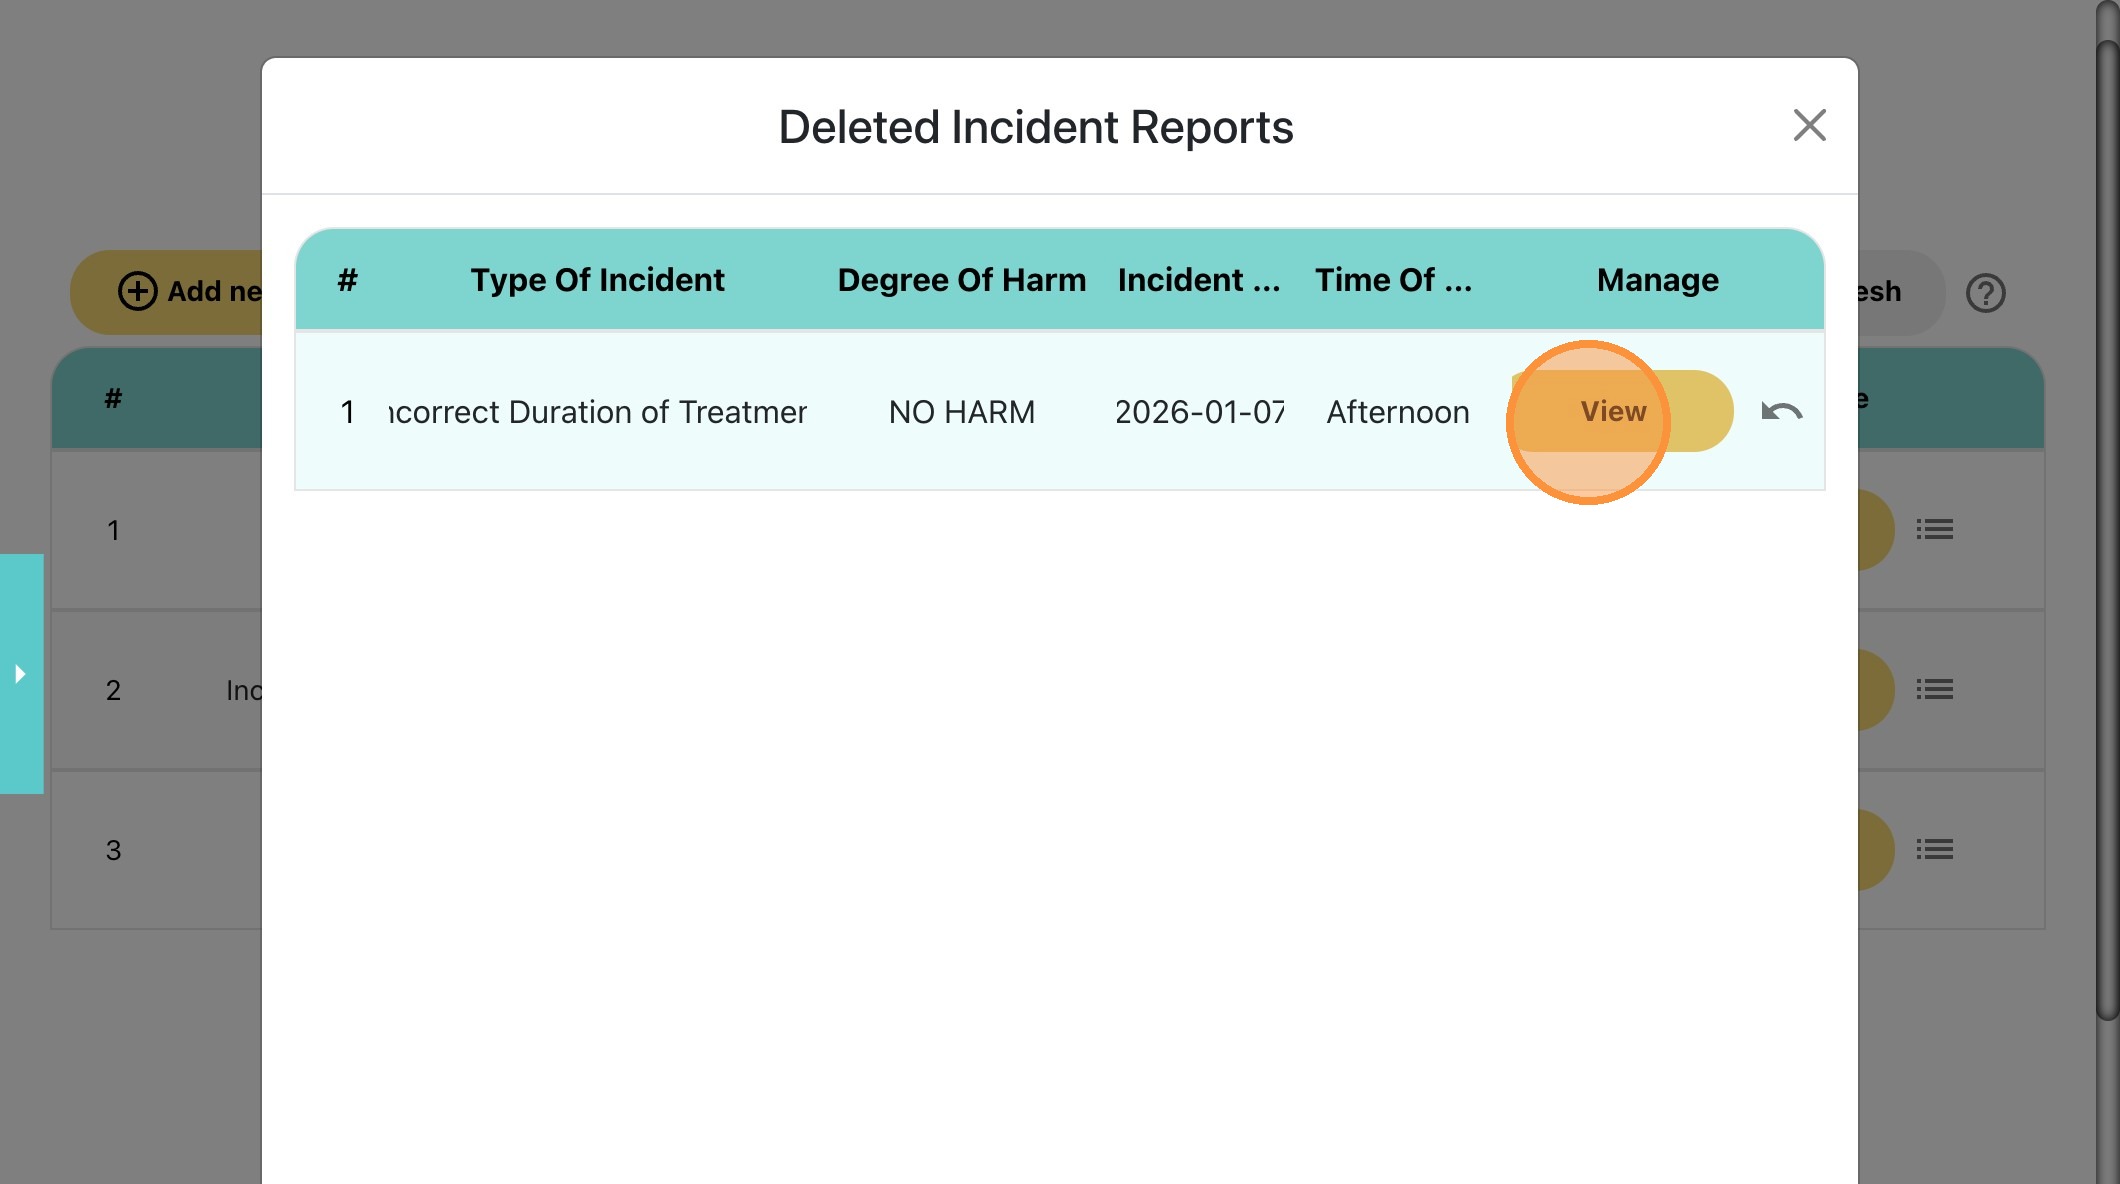Click the page vertical scrollbar
2120x1184 pixels.
[x=2107, y=530]
